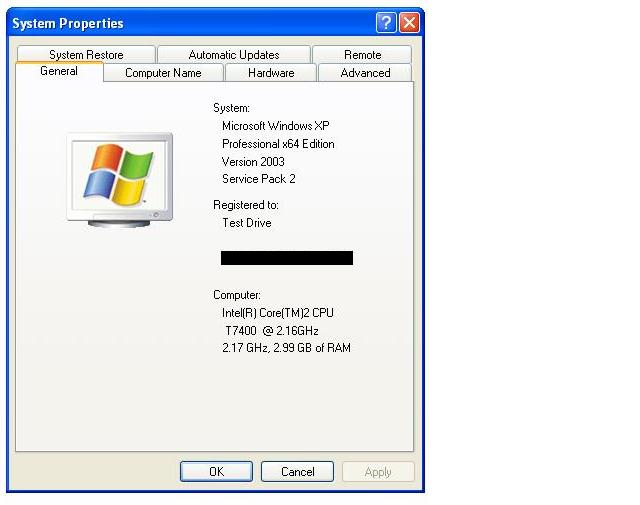Confirm with the OK button
Viewport: 640px width, 505px height.
(216, 472)
